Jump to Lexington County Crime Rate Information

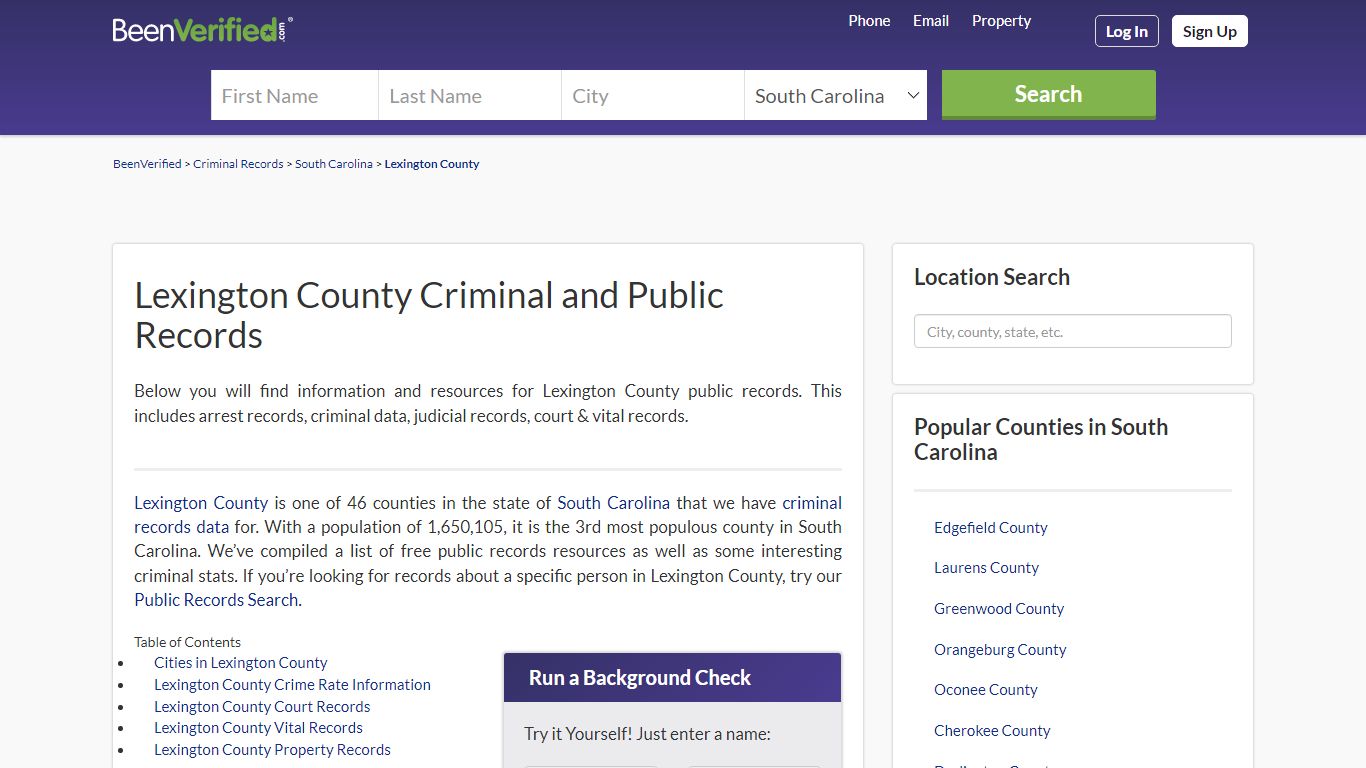[292, 685]
